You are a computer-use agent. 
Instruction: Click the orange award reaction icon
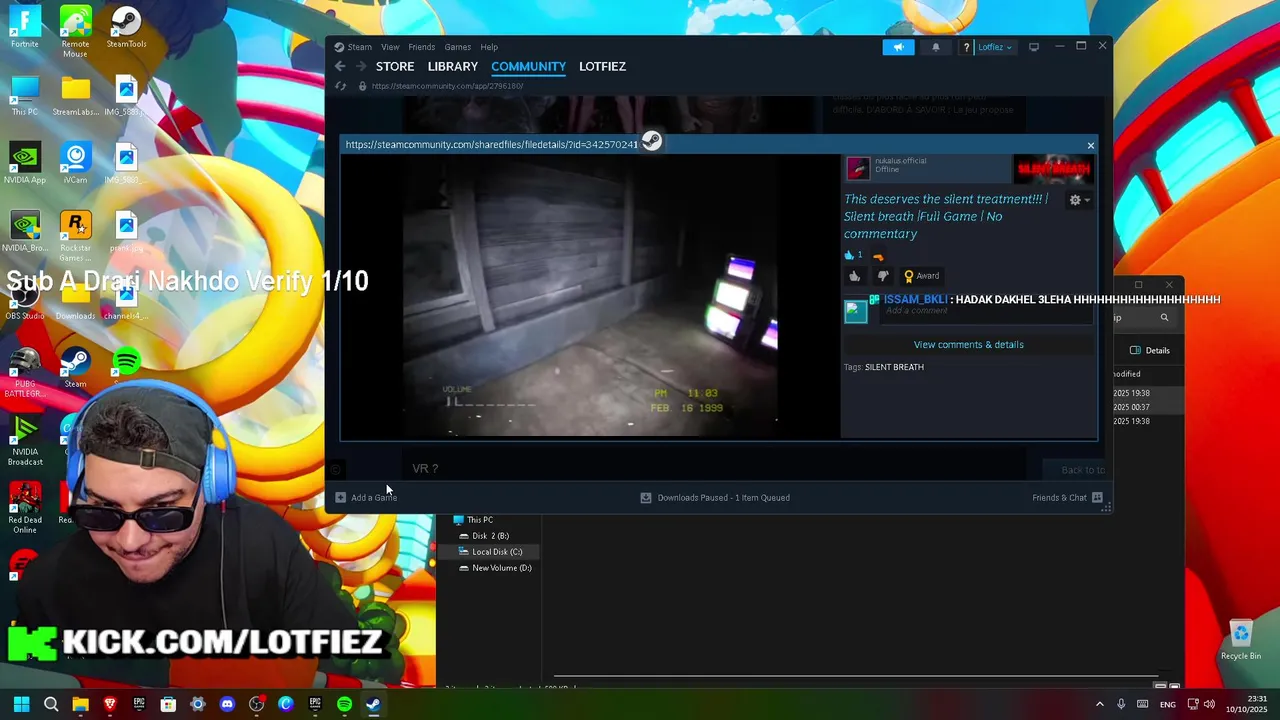878,256
